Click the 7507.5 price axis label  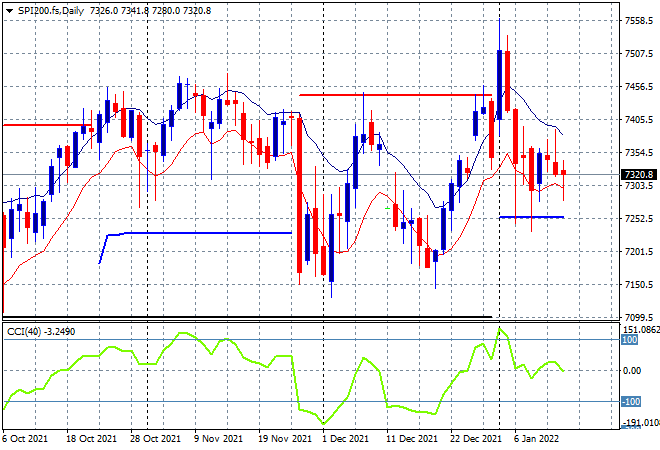[639, 53]
